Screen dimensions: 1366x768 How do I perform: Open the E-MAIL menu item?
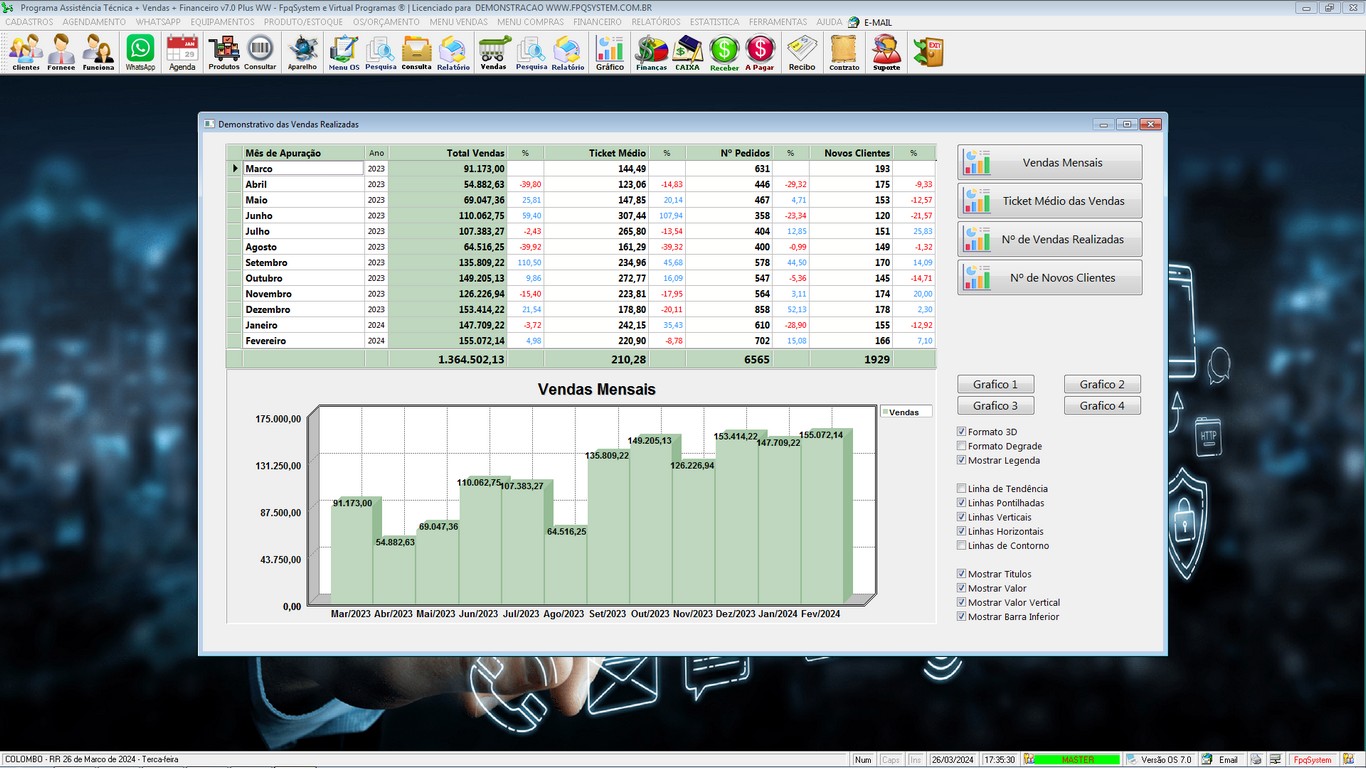870,22
